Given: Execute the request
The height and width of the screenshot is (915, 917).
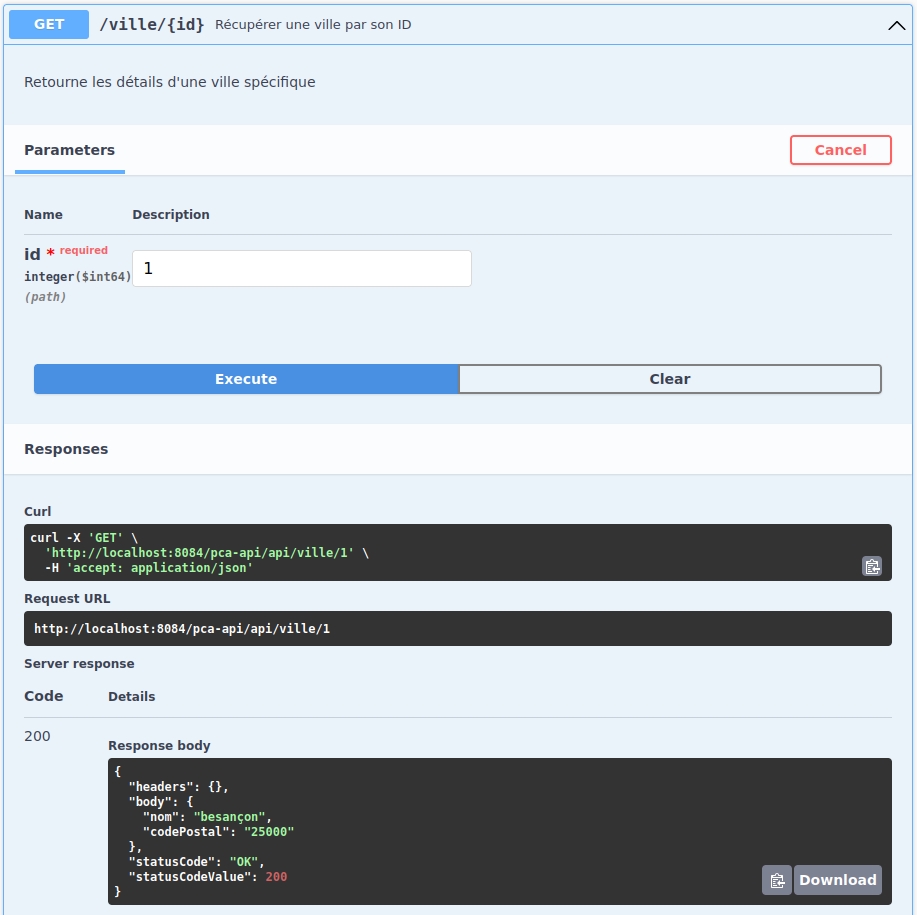Looking at the screenshot, I should click(246, 379).
